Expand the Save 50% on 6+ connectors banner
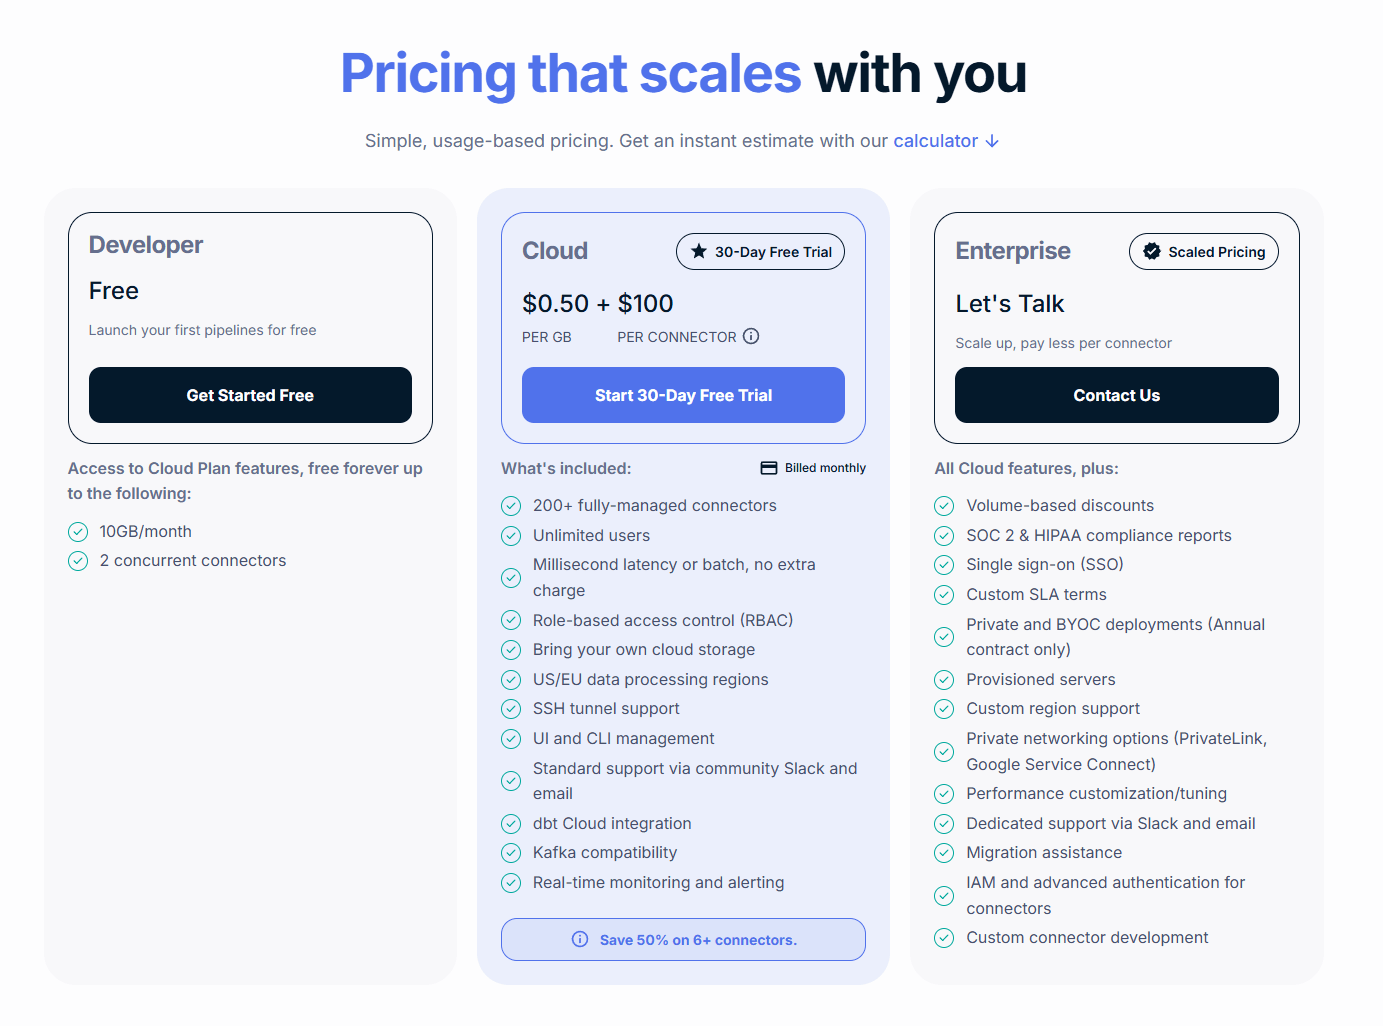Viewport: 1383px width, 1026px height. (x=683, y=939)
